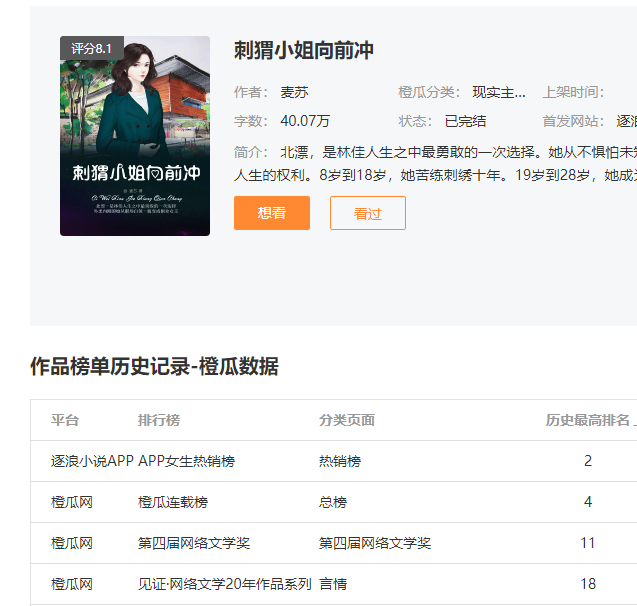Click the 橙瓜分类 label
The image size is (637, 606).
coord(429,92)
